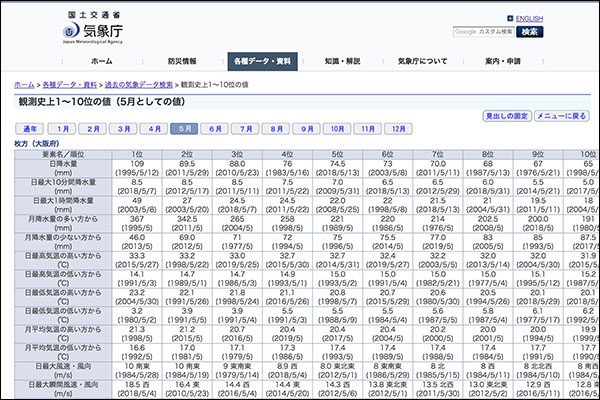Viewport: 600px width, 400px height.
Task: Open the ホーム navigation menu
Action: (102, 61)
